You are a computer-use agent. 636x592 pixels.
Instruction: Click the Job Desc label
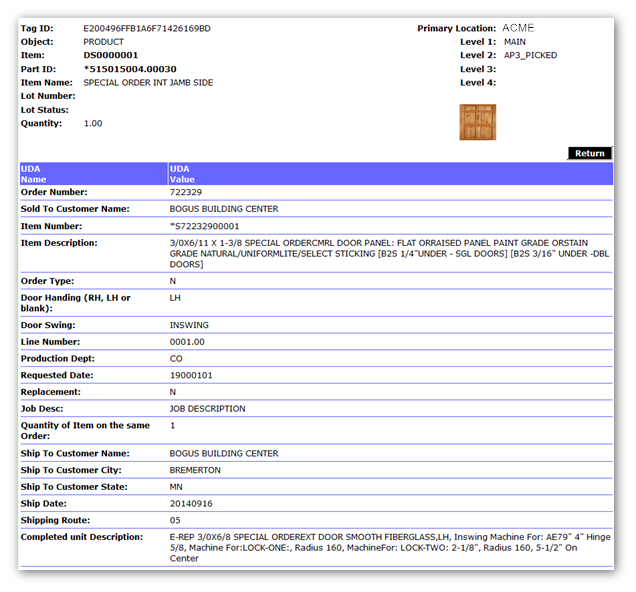pos(42,409)
